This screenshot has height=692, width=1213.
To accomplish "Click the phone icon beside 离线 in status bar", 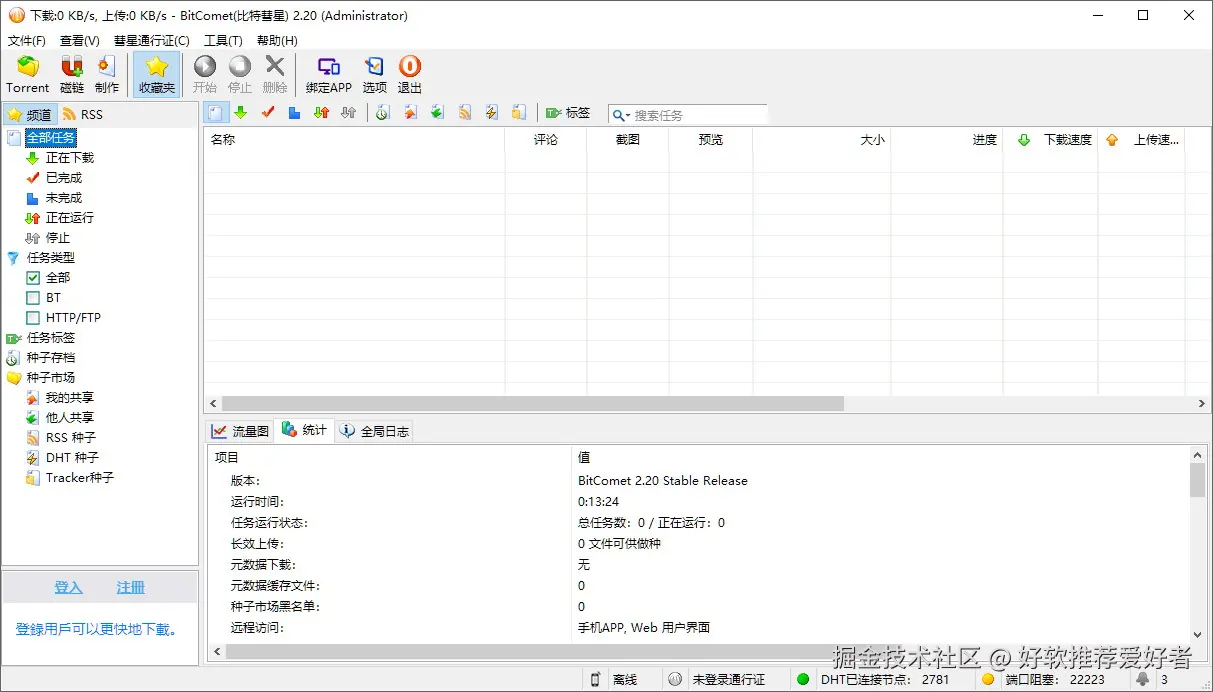I will 595,680.
